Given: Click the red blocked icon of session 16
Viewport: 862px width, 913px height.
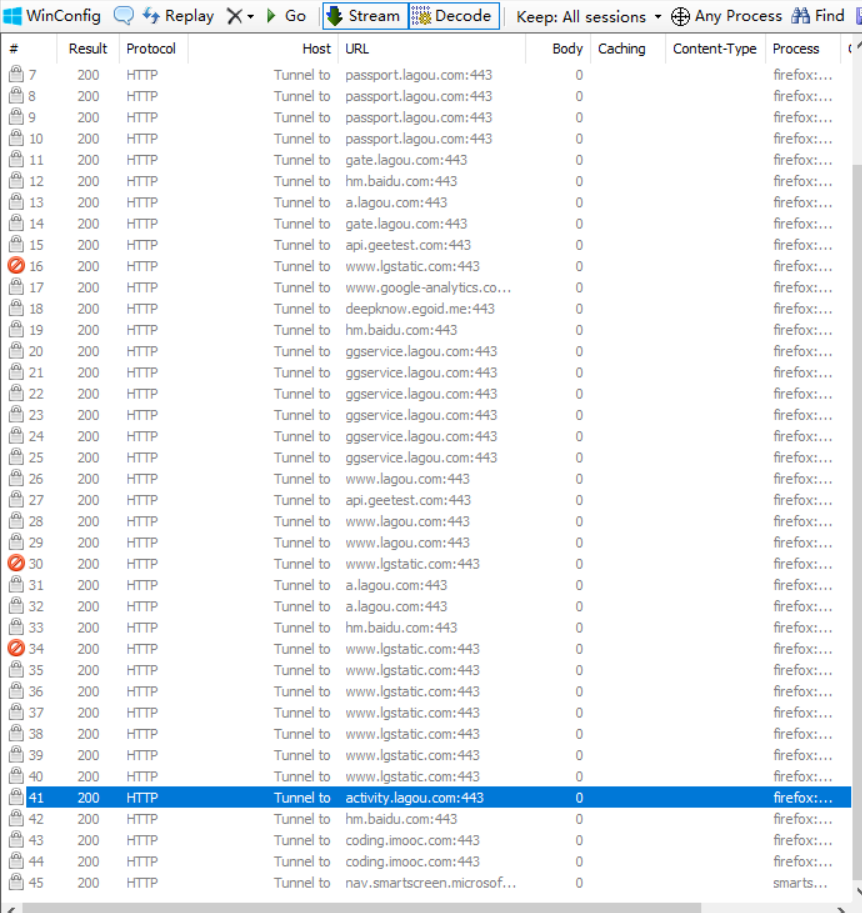Looking at the screenshot, I should tap(16, 266).
